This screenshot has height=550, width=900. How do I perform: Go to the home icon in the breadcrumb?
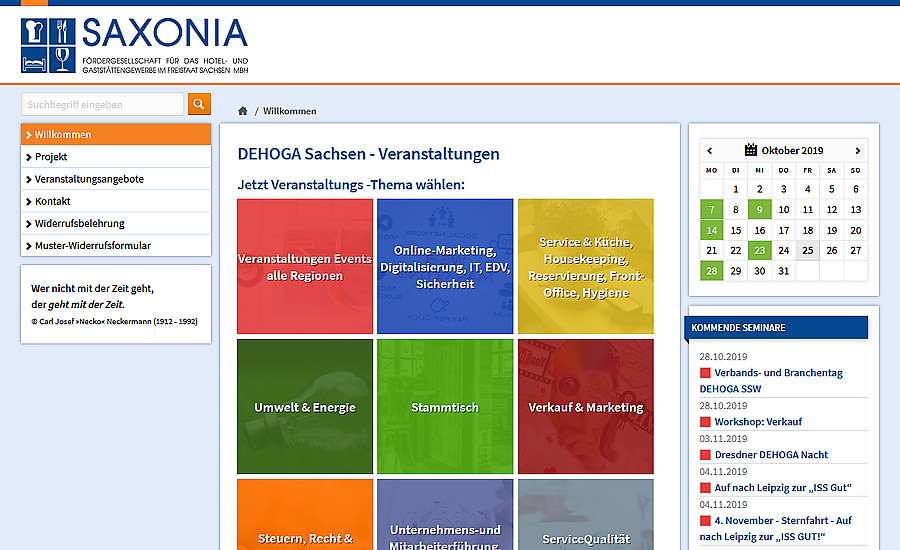coord(243,111)
